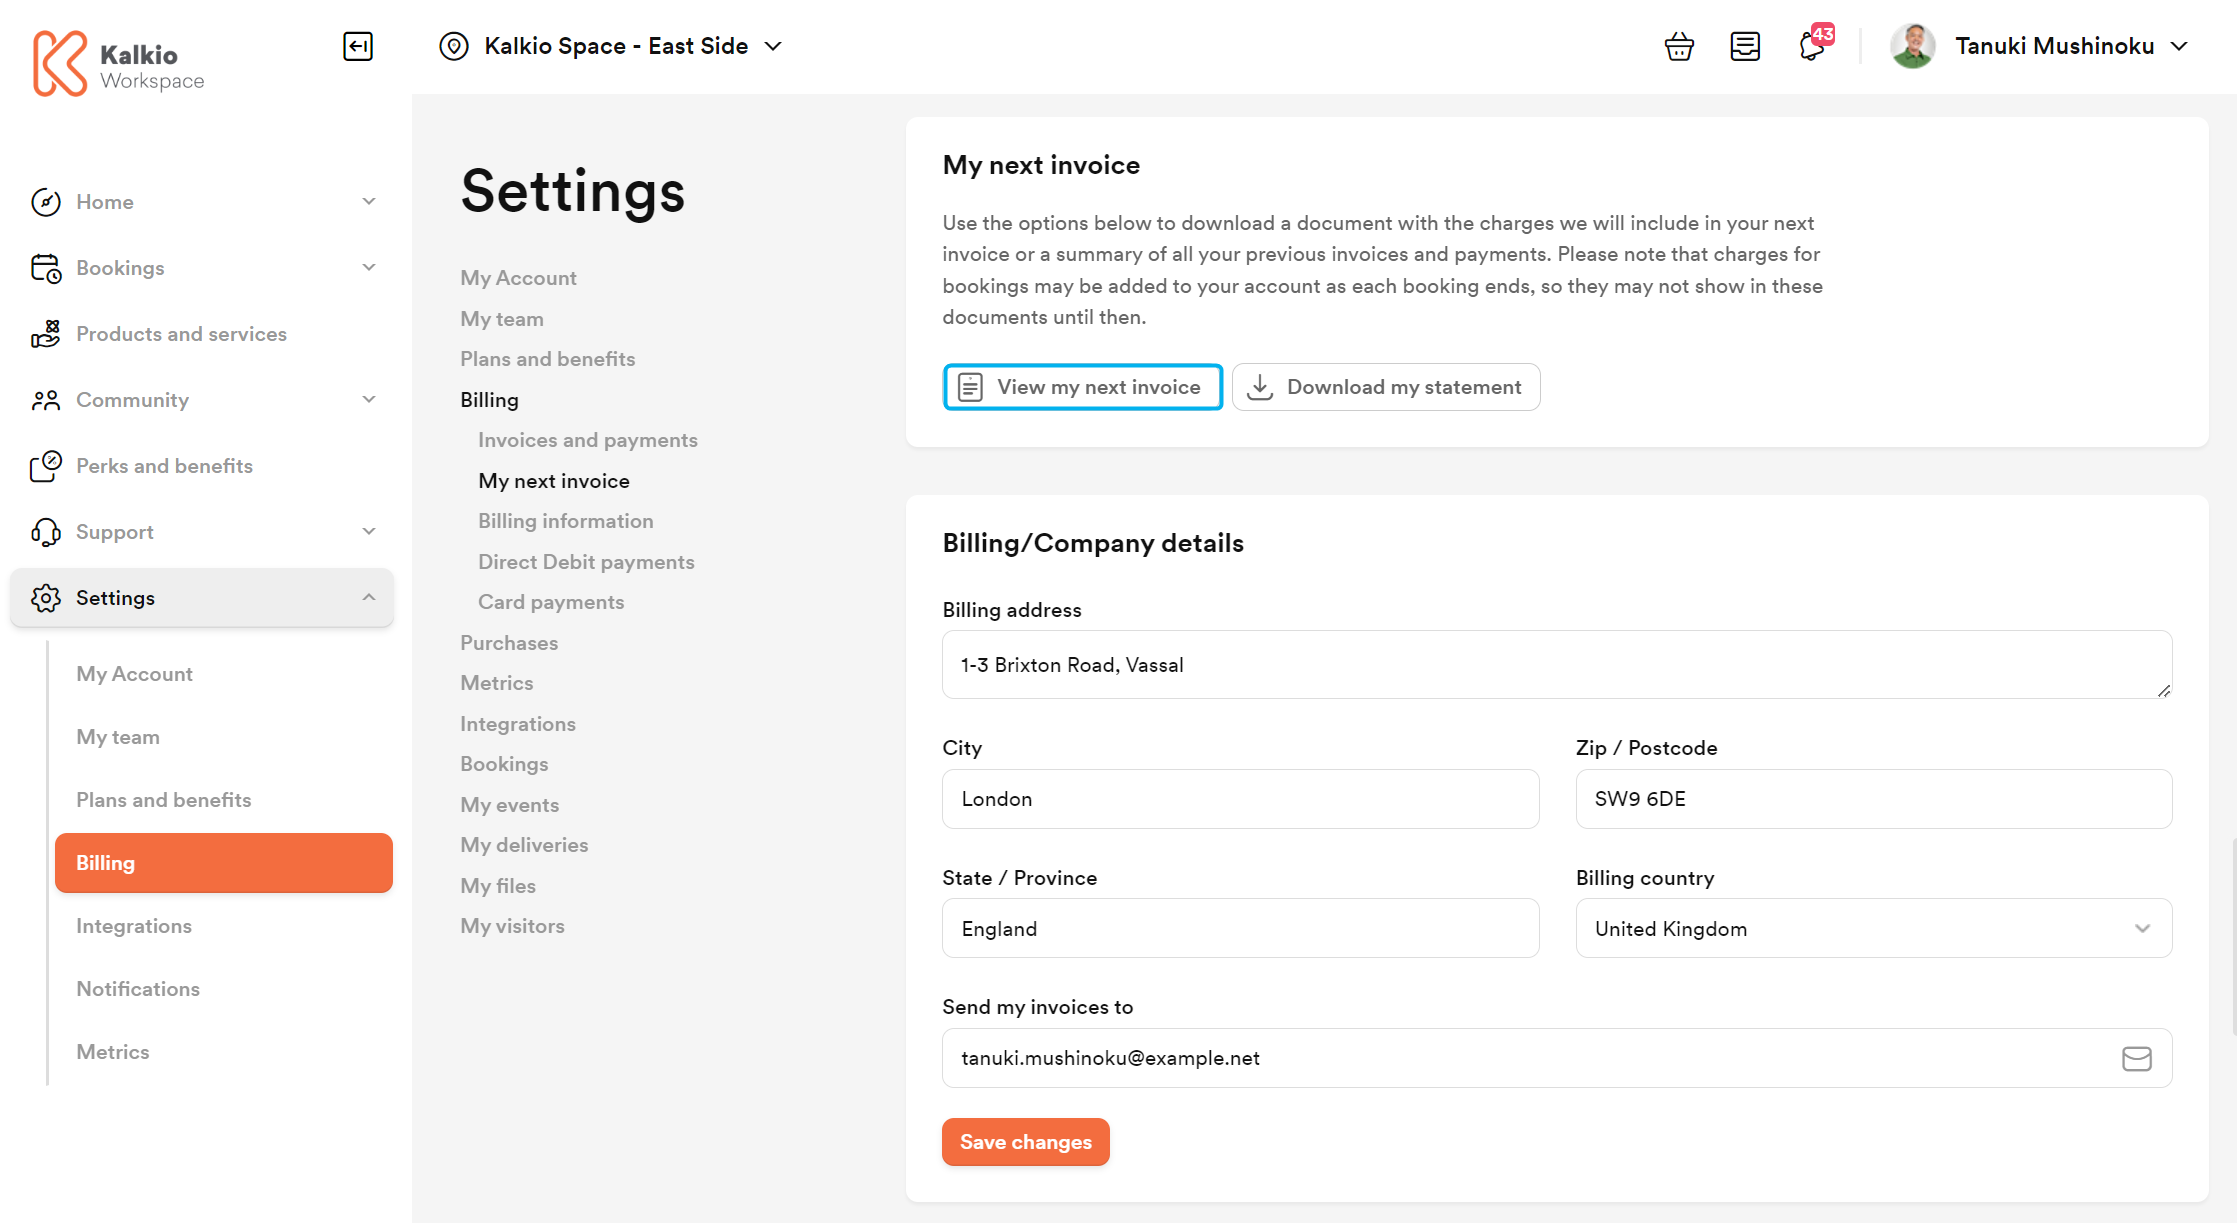Click Download my statement button
The image size is (2237, 1223).
[x=1386, y=387]
